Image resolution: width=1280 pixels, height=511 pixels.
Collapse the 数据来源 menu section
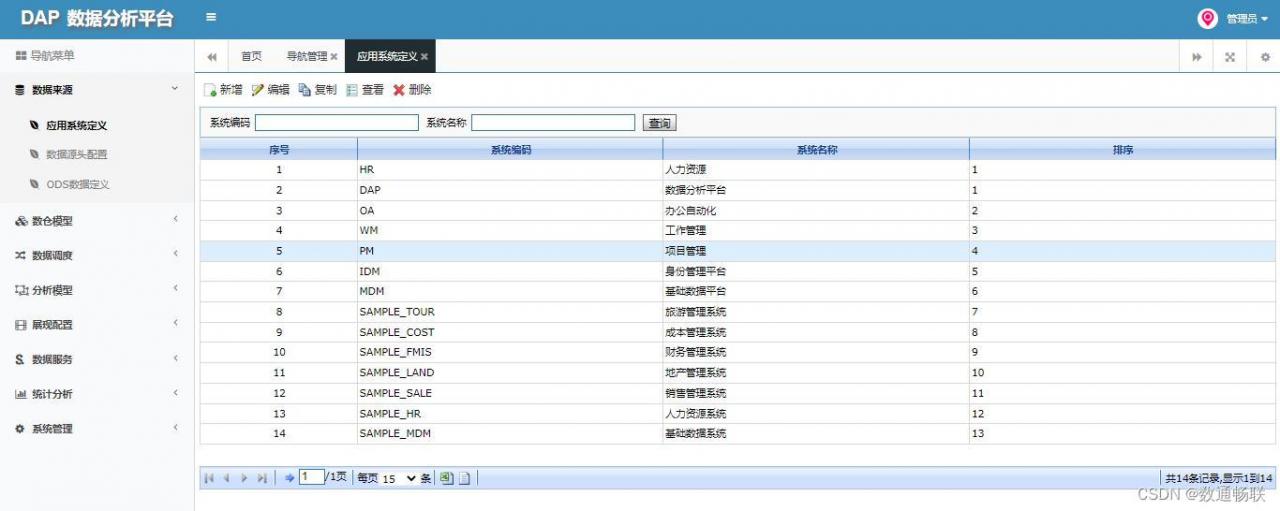click(97, 90)
